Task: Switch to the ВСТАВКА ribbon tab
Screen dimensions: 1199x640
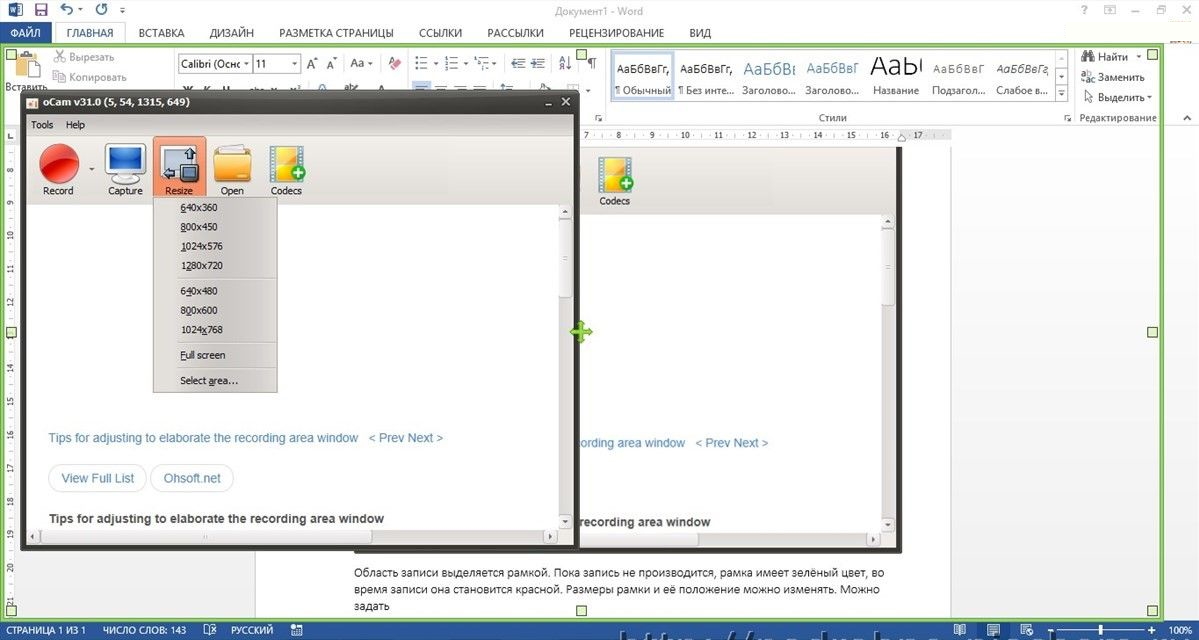Action: [161, 33]
